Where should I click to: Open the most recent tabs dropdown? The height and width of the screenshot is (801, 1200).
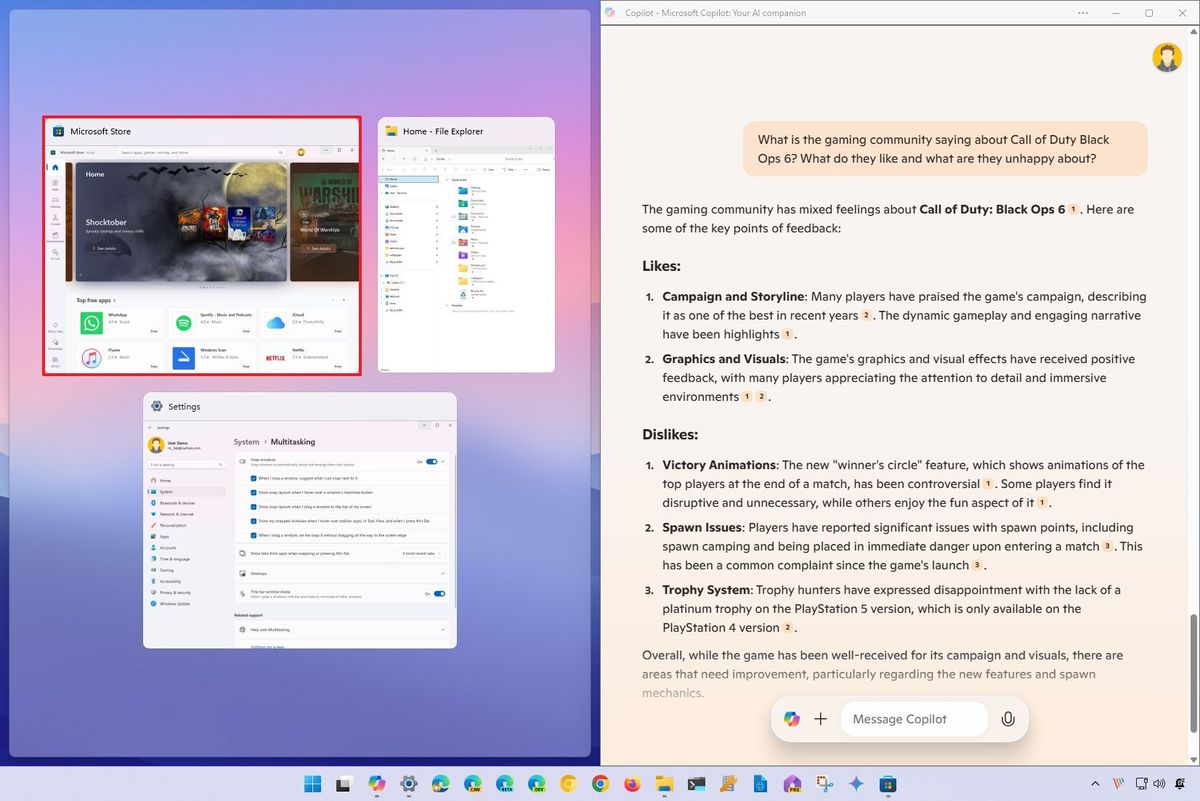pyautogui.click(x=421, y=554)
